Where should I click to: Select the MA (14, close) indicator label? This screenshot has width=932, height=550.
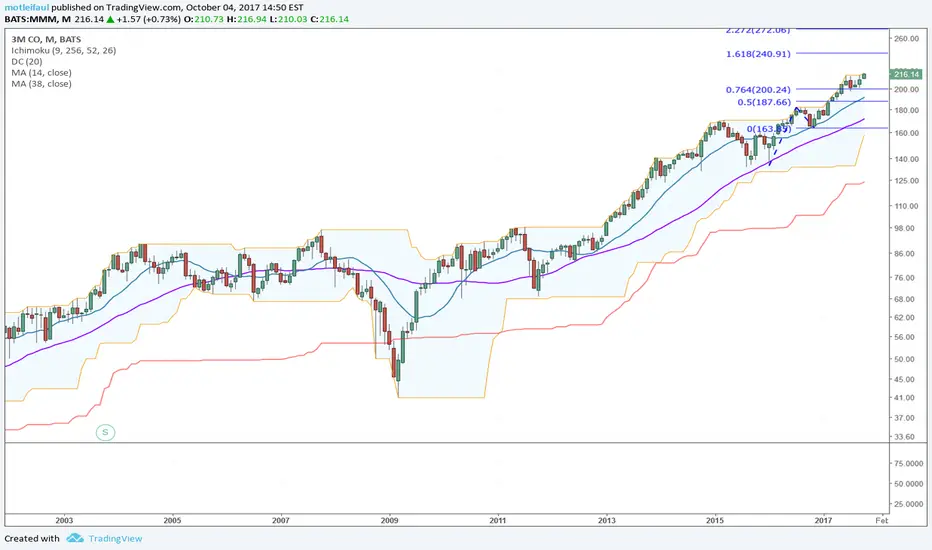[x=41, y=73]
